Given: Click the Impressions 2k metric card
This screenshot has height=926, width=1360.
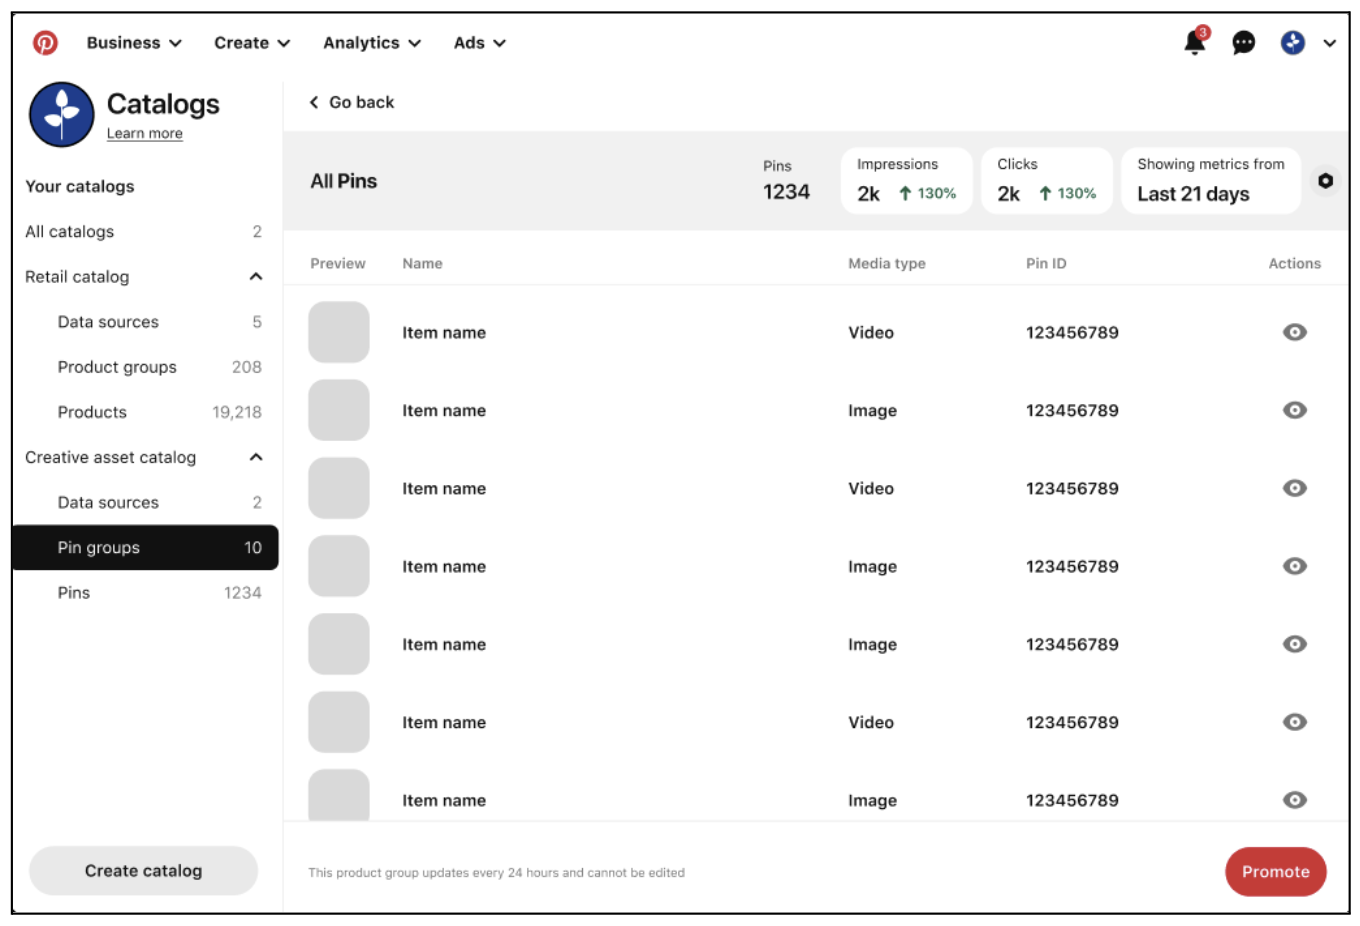Looking at the screenshot, I should tap(906, 181).
